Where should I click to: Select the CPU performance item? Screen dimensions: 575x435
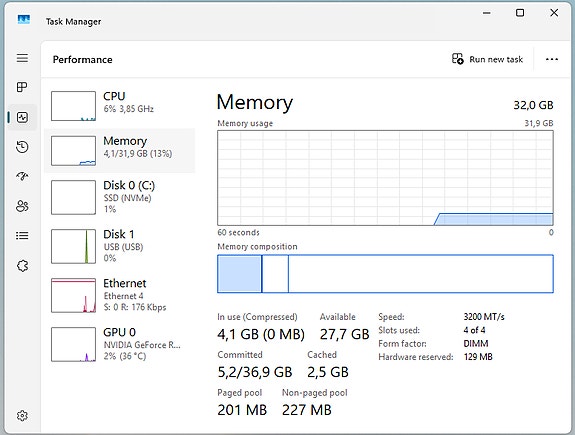tap(120, 106)
